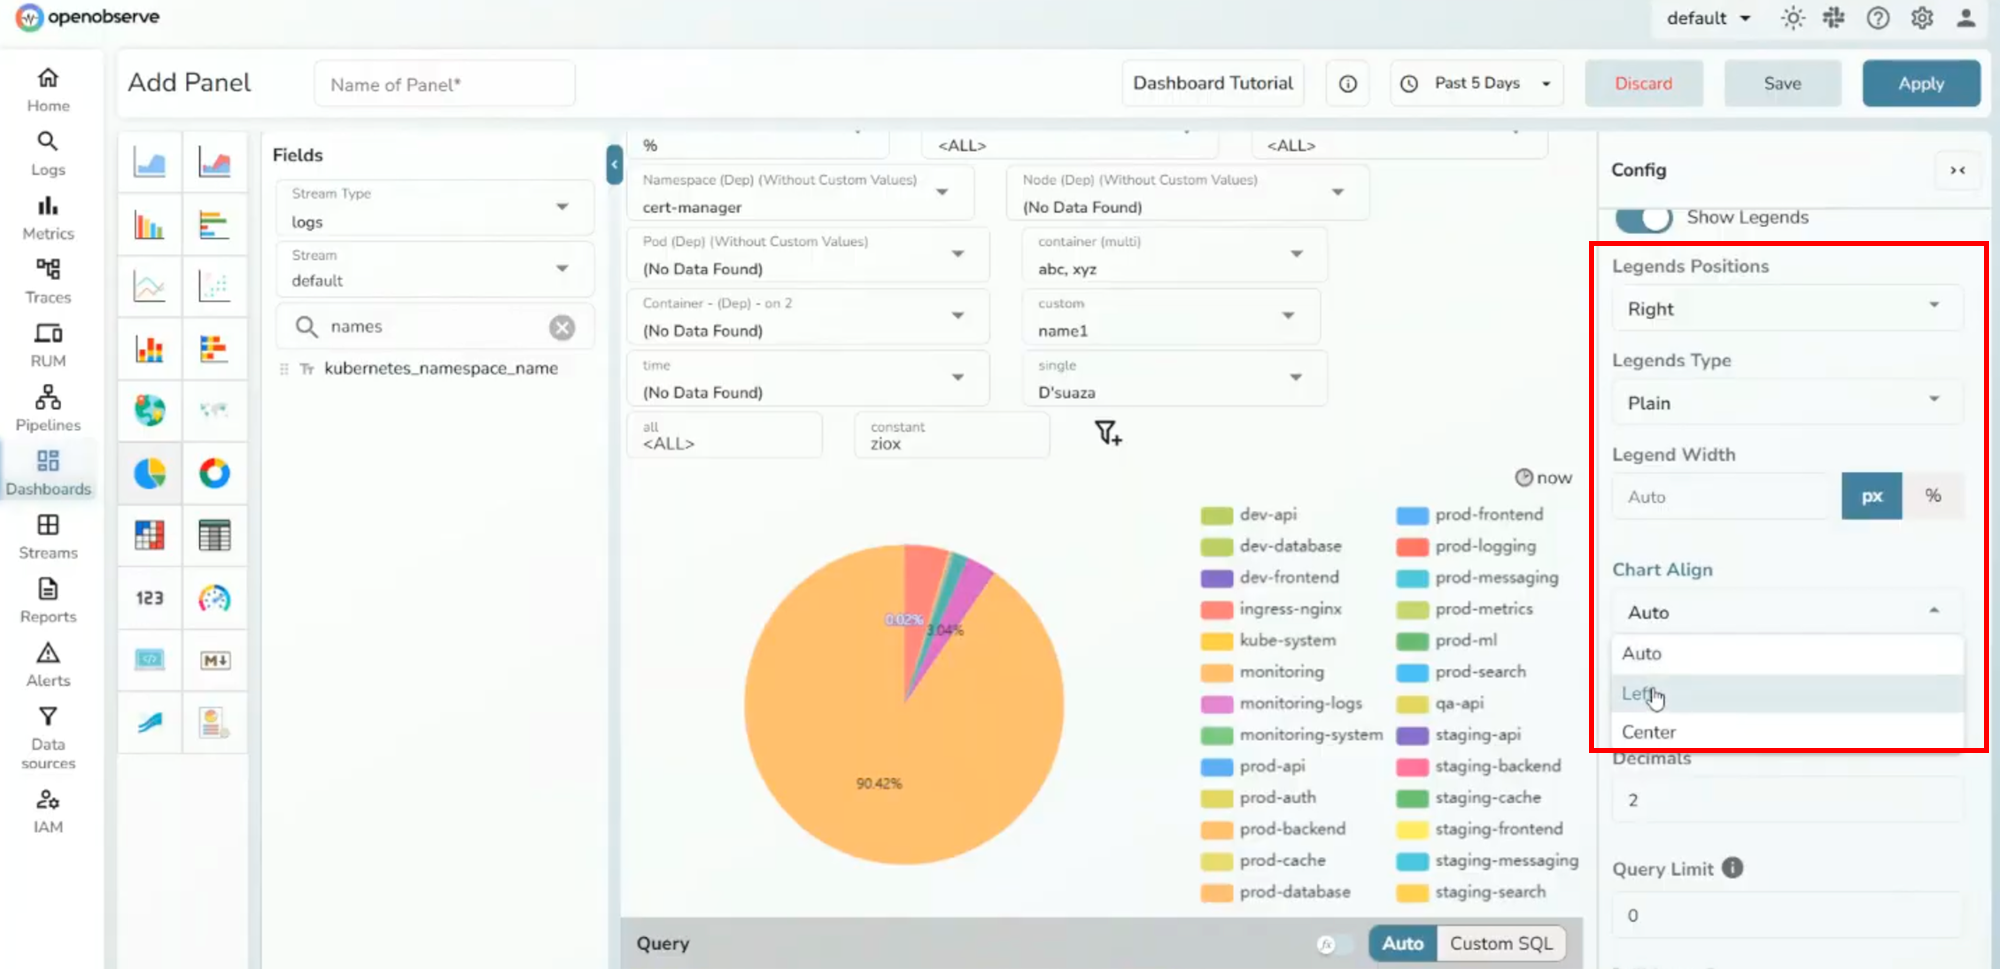Expand the Past 5 Days time picker
This screenshot has width=2000, height=969.
point(1476,83)
